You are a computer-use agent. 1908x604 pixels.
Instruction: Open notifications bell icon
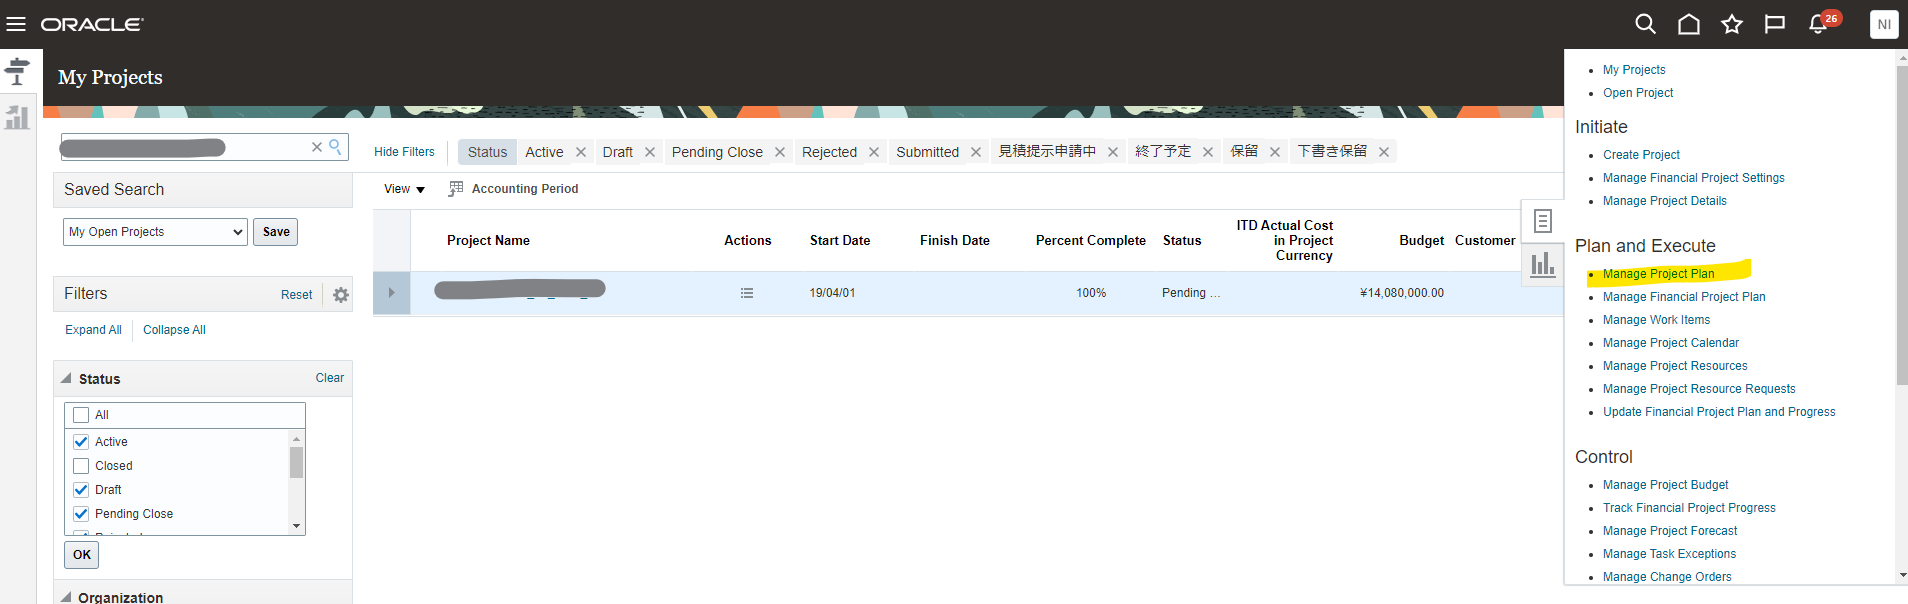point(1819,25)
